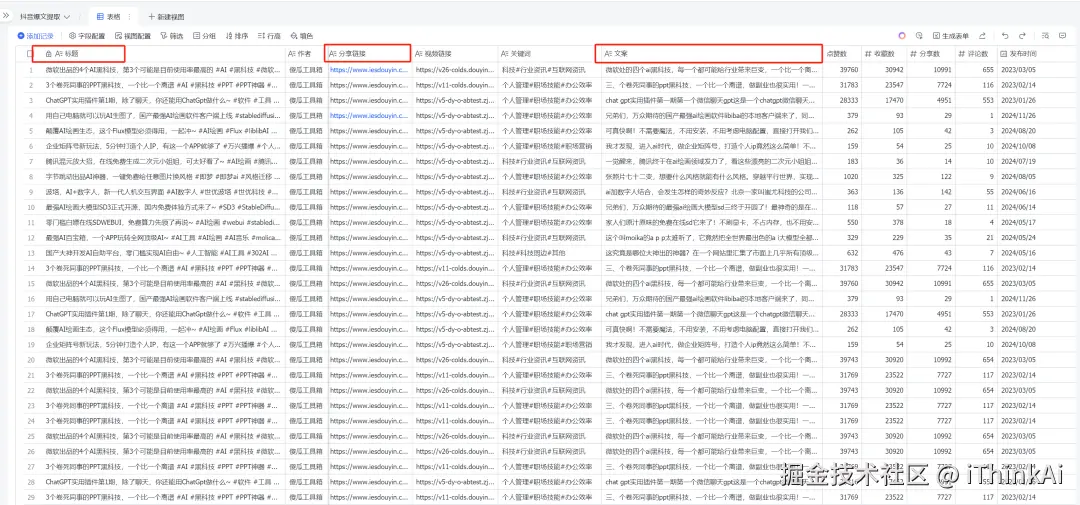The image size is (1080, 505).
Task: Open 字段配置 field settings
Action: tap(87, 36)
